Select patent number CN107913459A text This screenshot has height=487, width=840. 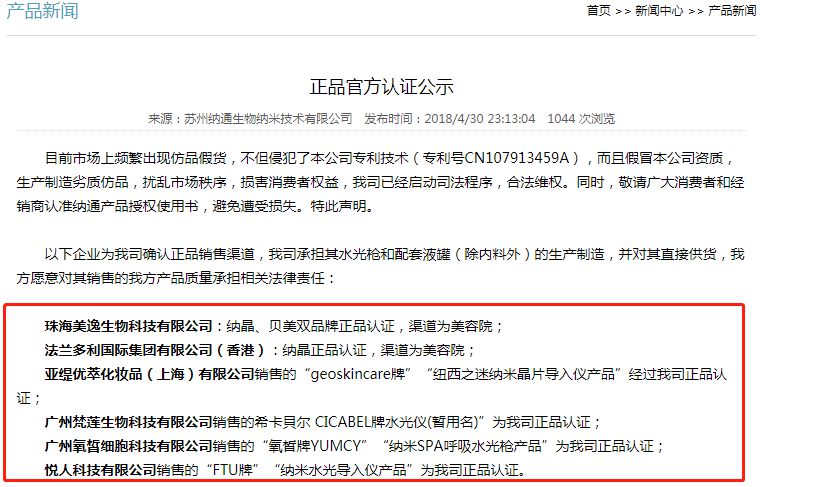point(516,158)
